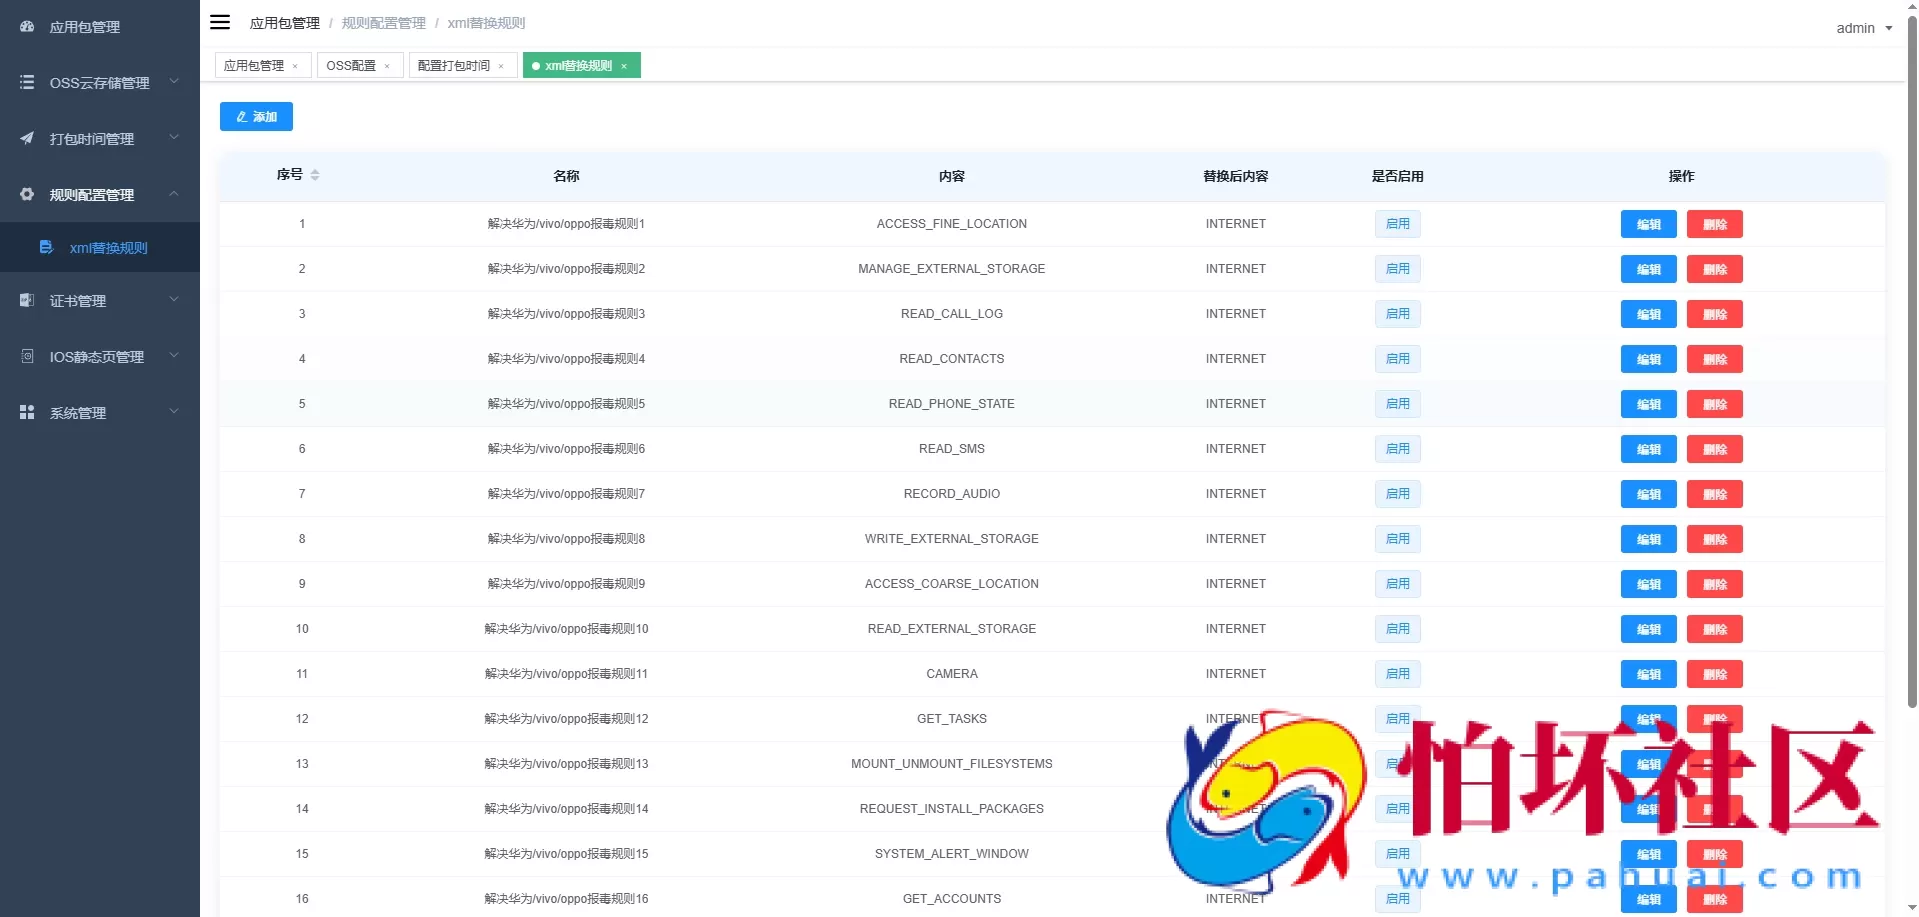This screenshot has width=1919, height=917.
Task: Click the OSS云存储管理 list icon
Action: (x=26, y=82)
